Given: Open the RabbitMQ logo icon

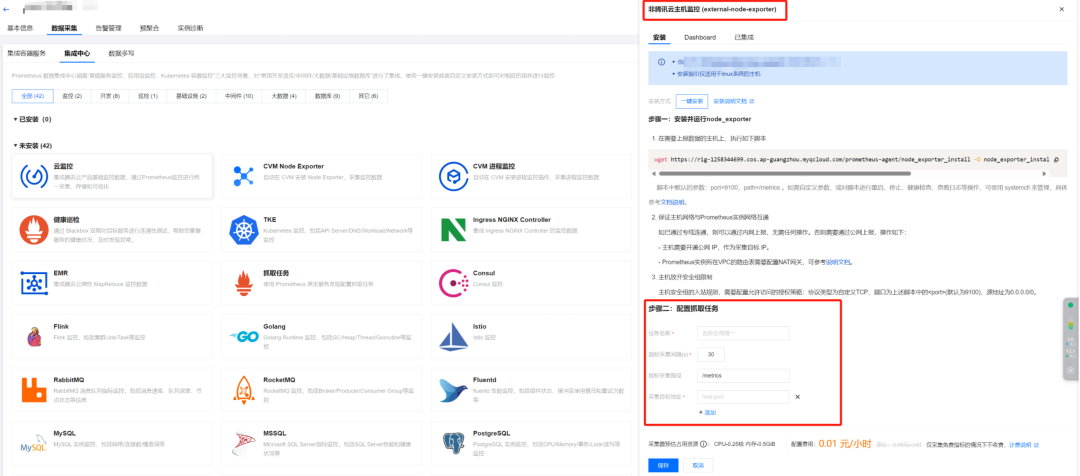Looking at the screenshot, I should 34,389.
